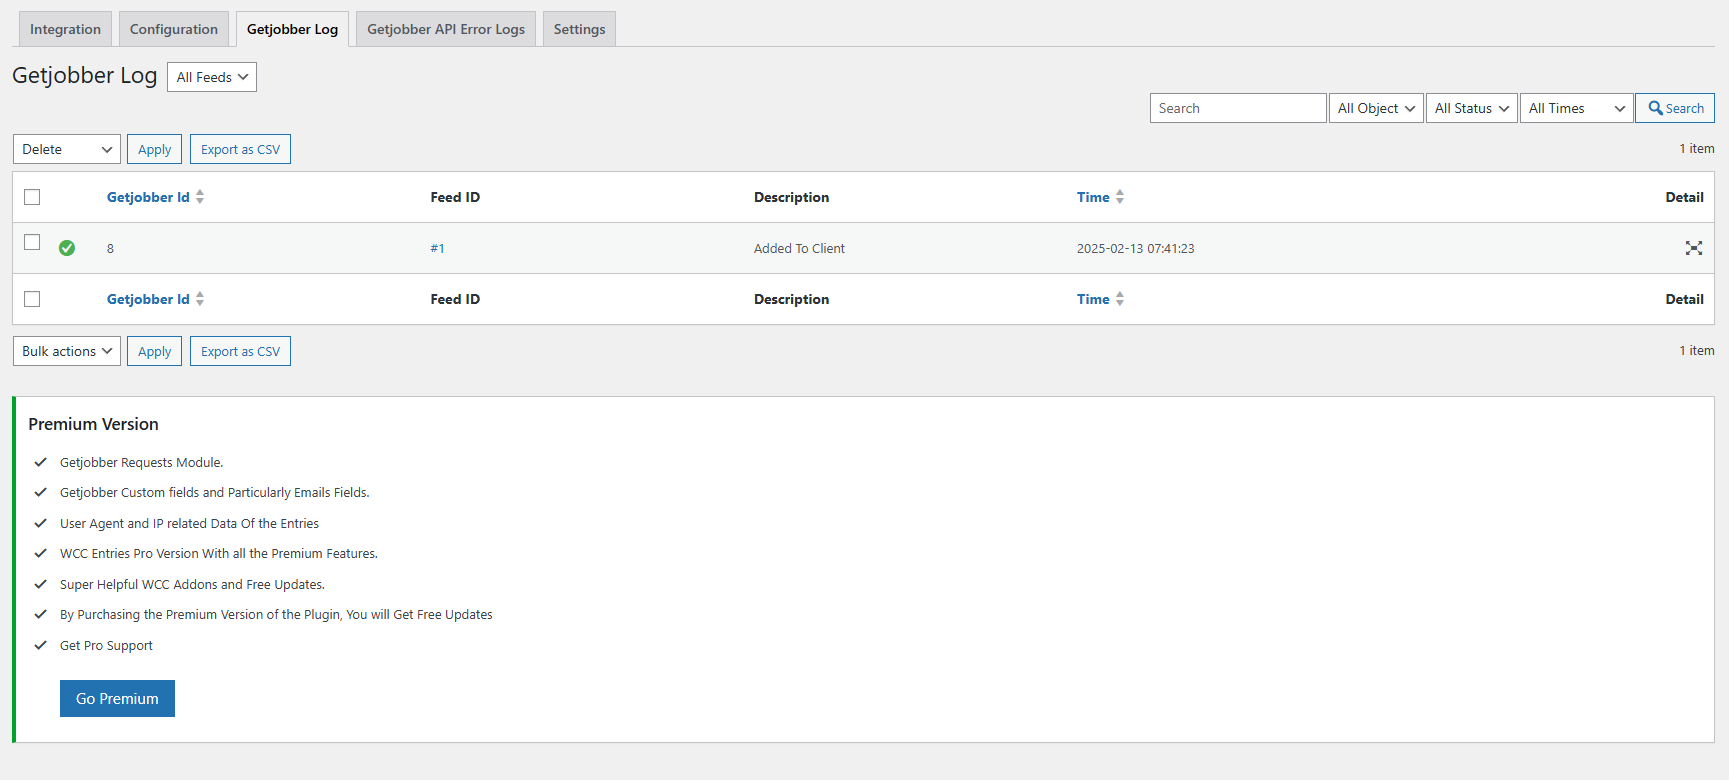Image resolution: width=1729 pixels, height=780 pixels.
Task: Sort by top Getjobber Id column header
Action: coord(148,197)
